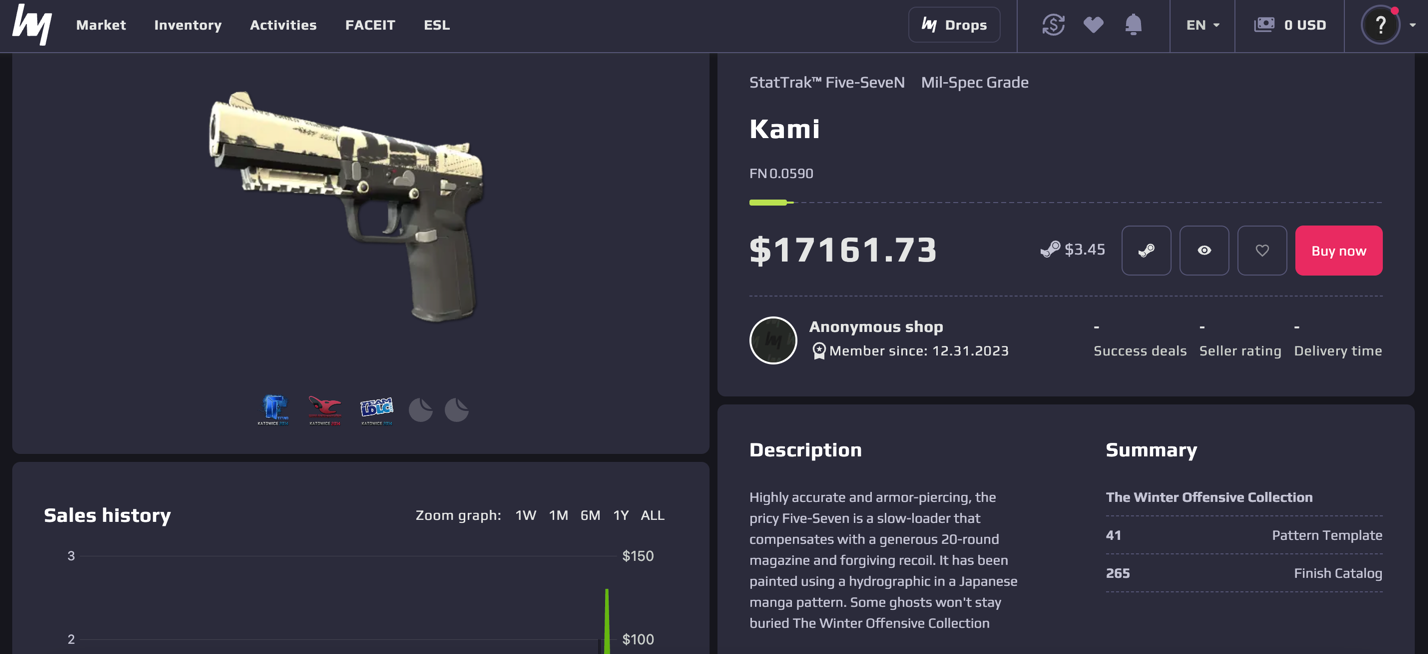The height and width of the screenshot is (654, 1428).
Task: Select the first blue Katowice sticker
Action: pyautogui.click(x=273, y=409)
